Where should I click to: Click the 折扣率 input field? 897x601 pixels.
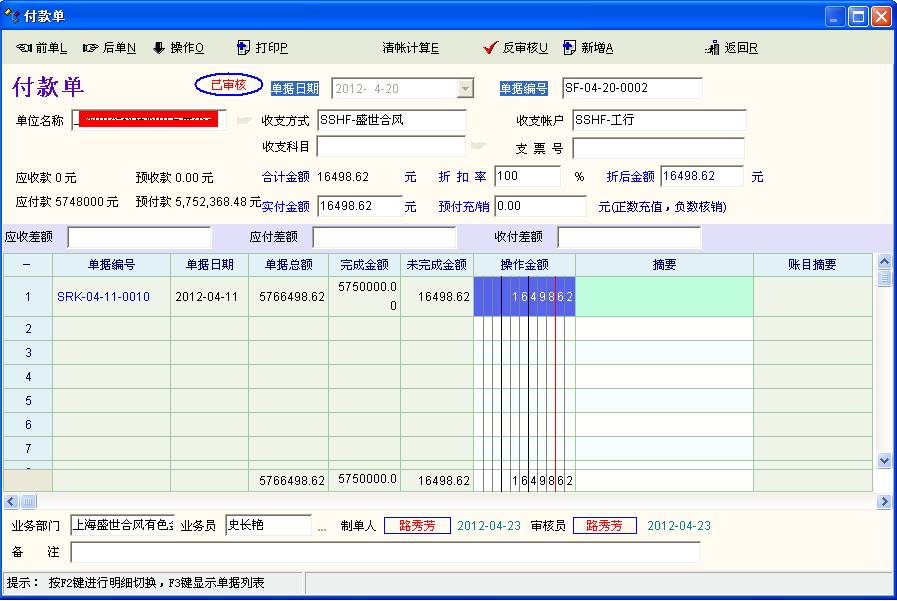[527, 176]
